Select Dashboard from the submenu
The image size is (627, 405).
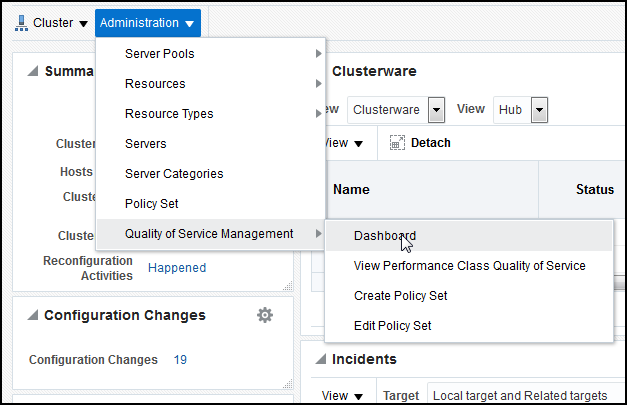(x=385, y=236)
